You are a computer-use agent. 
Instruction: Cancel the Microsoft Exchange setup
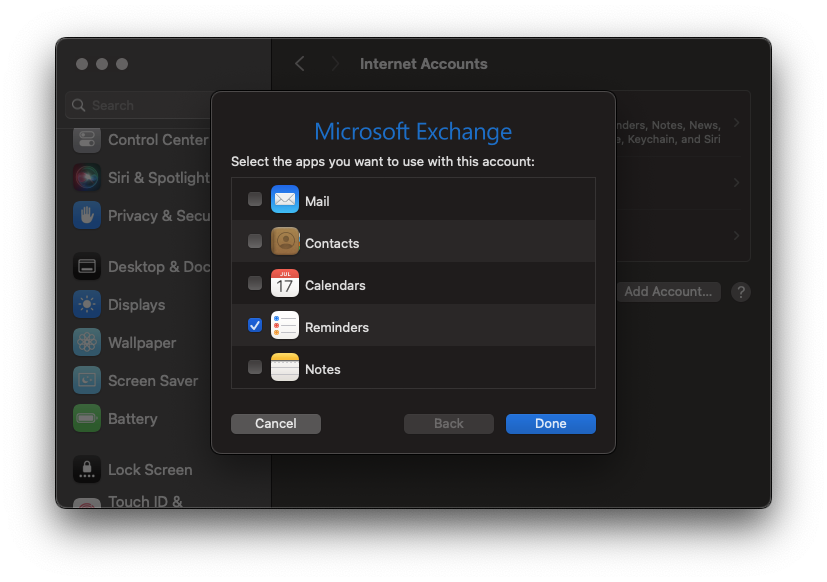(276, 424)
